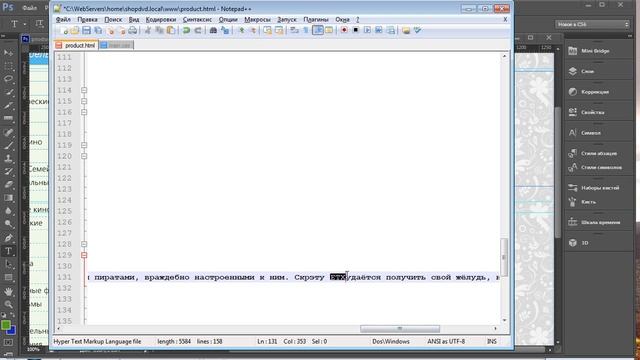The height and width of the screenshot is (360, 640).
Task: Open the Макросы menu
Action: (x=257, y=19)
